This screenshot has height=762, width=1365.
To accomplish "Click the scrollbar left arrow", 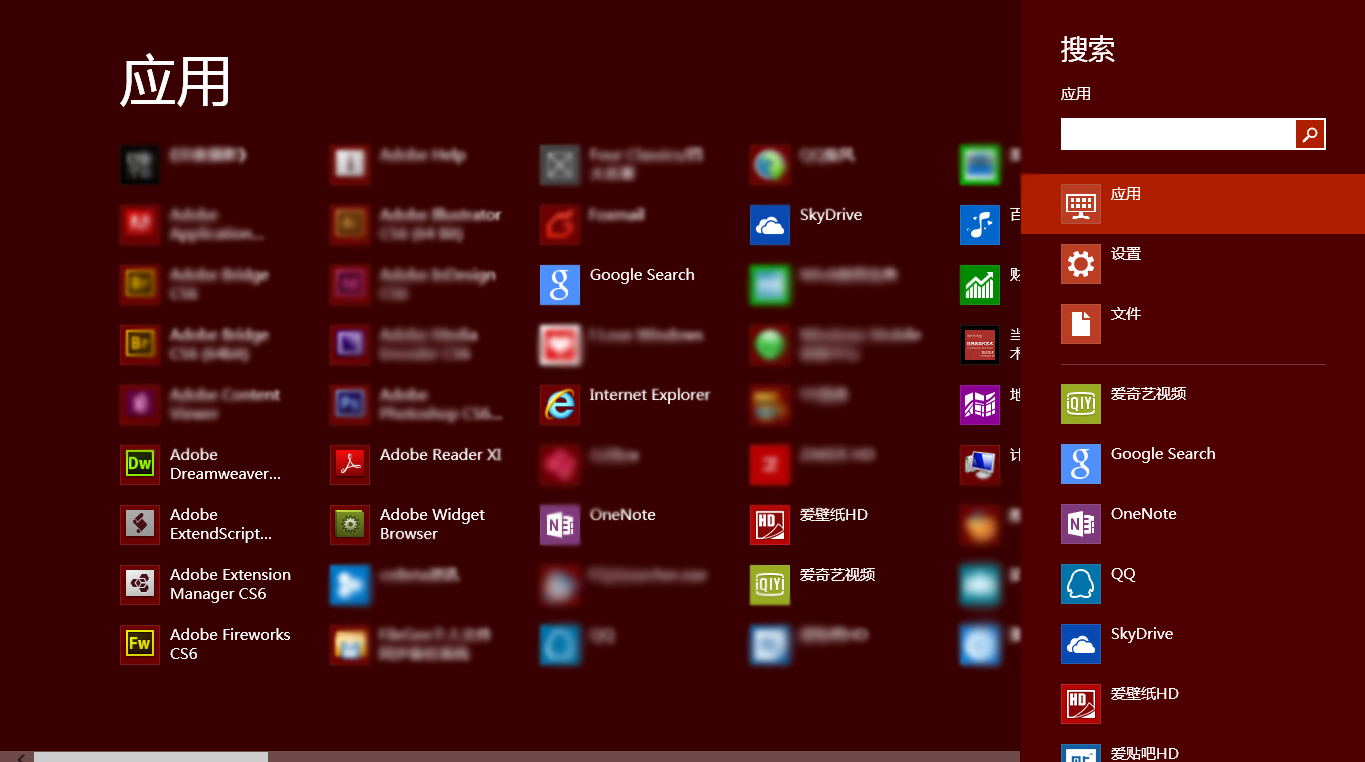I will [20, 757].
